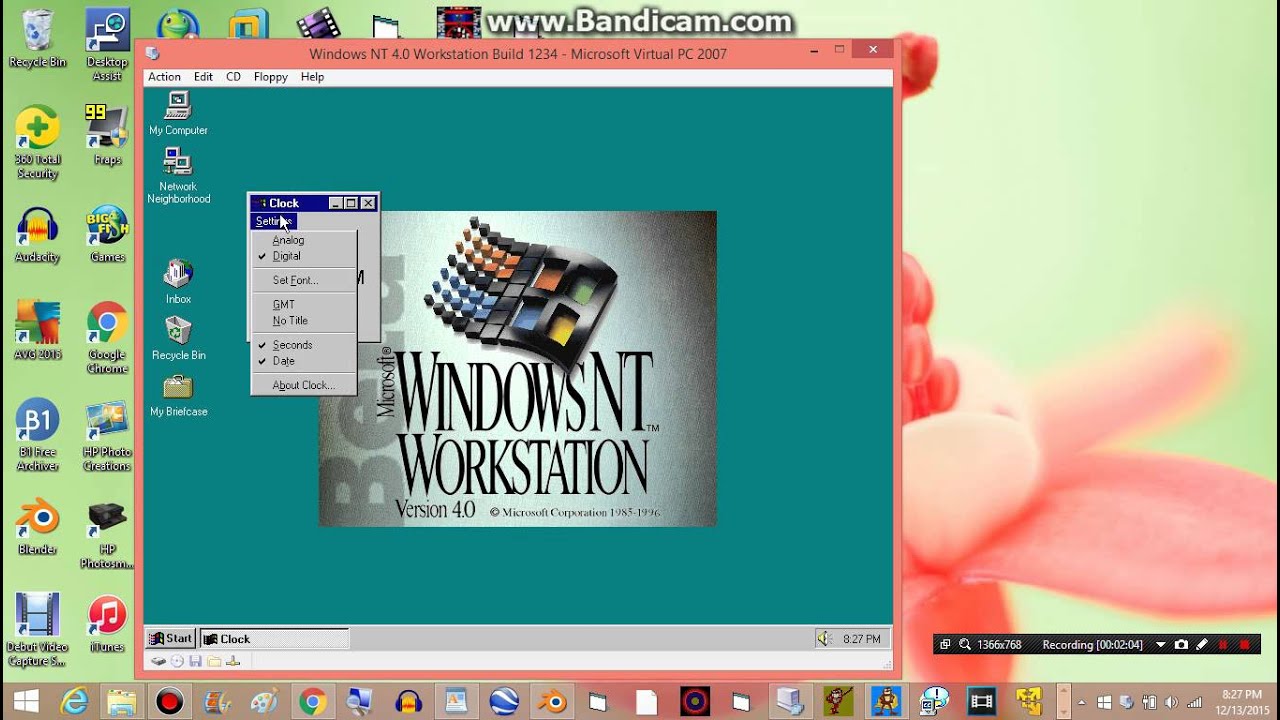Screen dimensions: 1280x720
Task: Click the Bandicam pencil drawing icon
Action: click(1202, 645)
